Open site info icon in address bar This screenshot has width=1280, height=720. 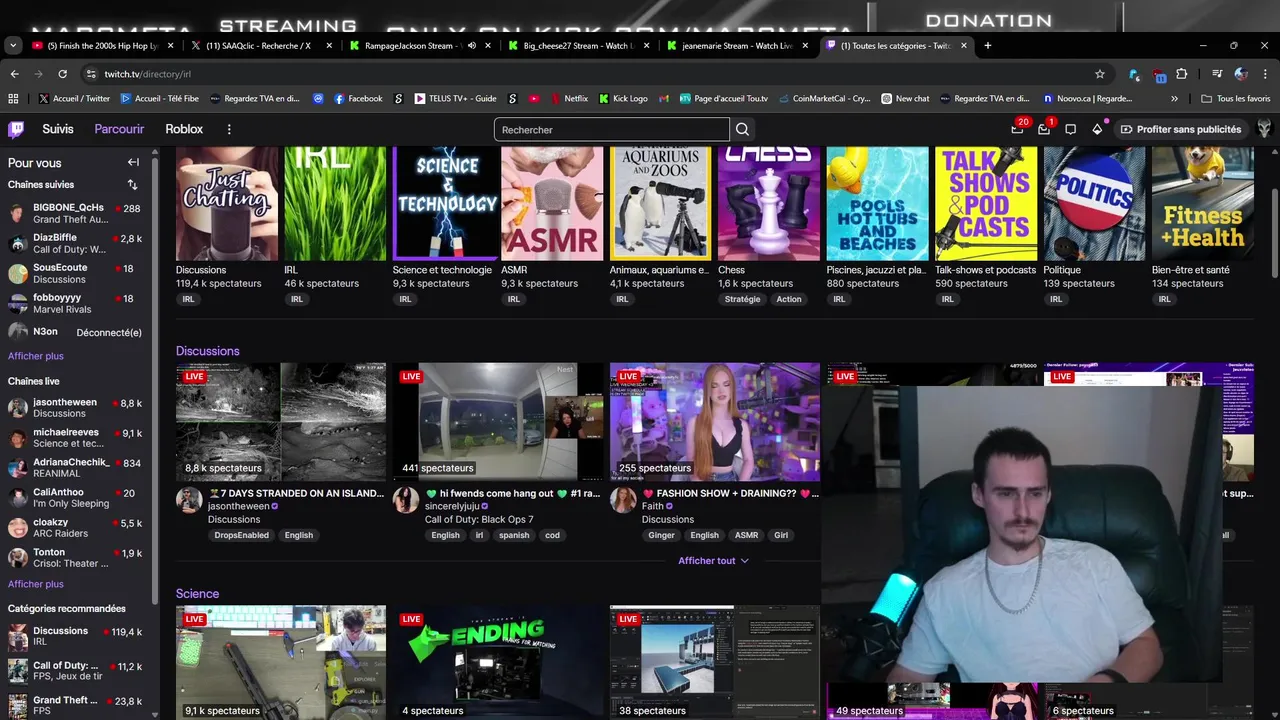(91, 74)
